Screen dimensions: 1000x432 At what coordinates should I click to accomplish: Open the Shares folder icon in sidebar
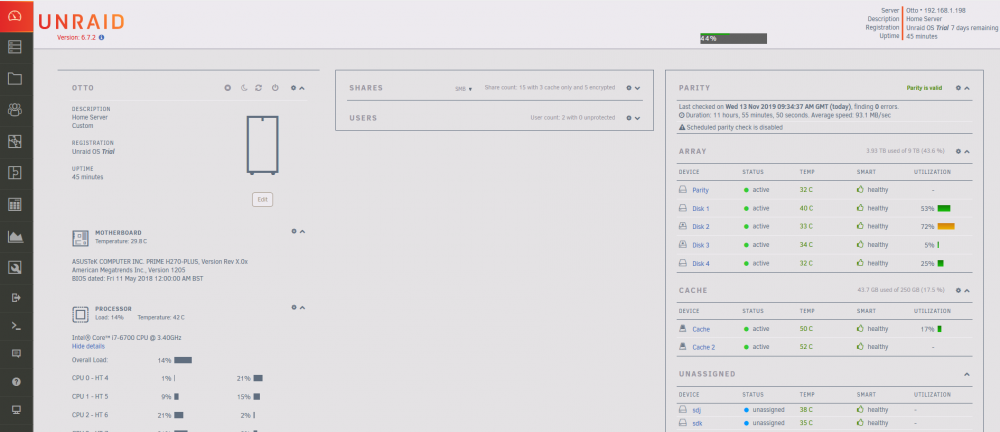click(15, 78)
